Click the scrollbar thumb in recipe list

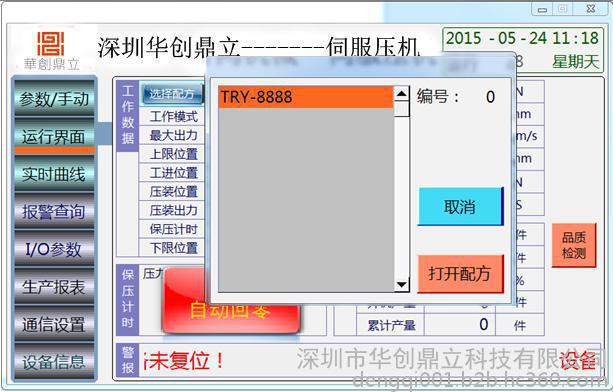(x=401, y=109)
